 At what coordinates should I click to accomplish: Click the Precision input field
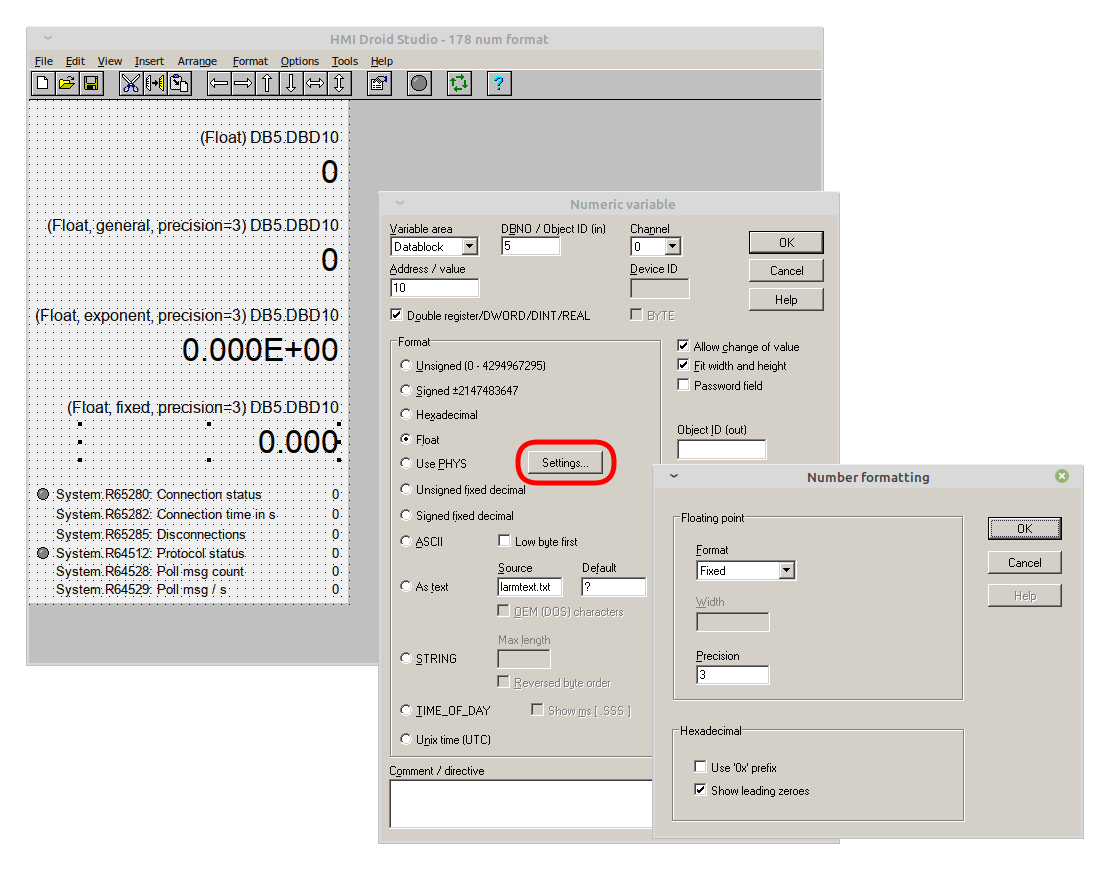(733, 674)
